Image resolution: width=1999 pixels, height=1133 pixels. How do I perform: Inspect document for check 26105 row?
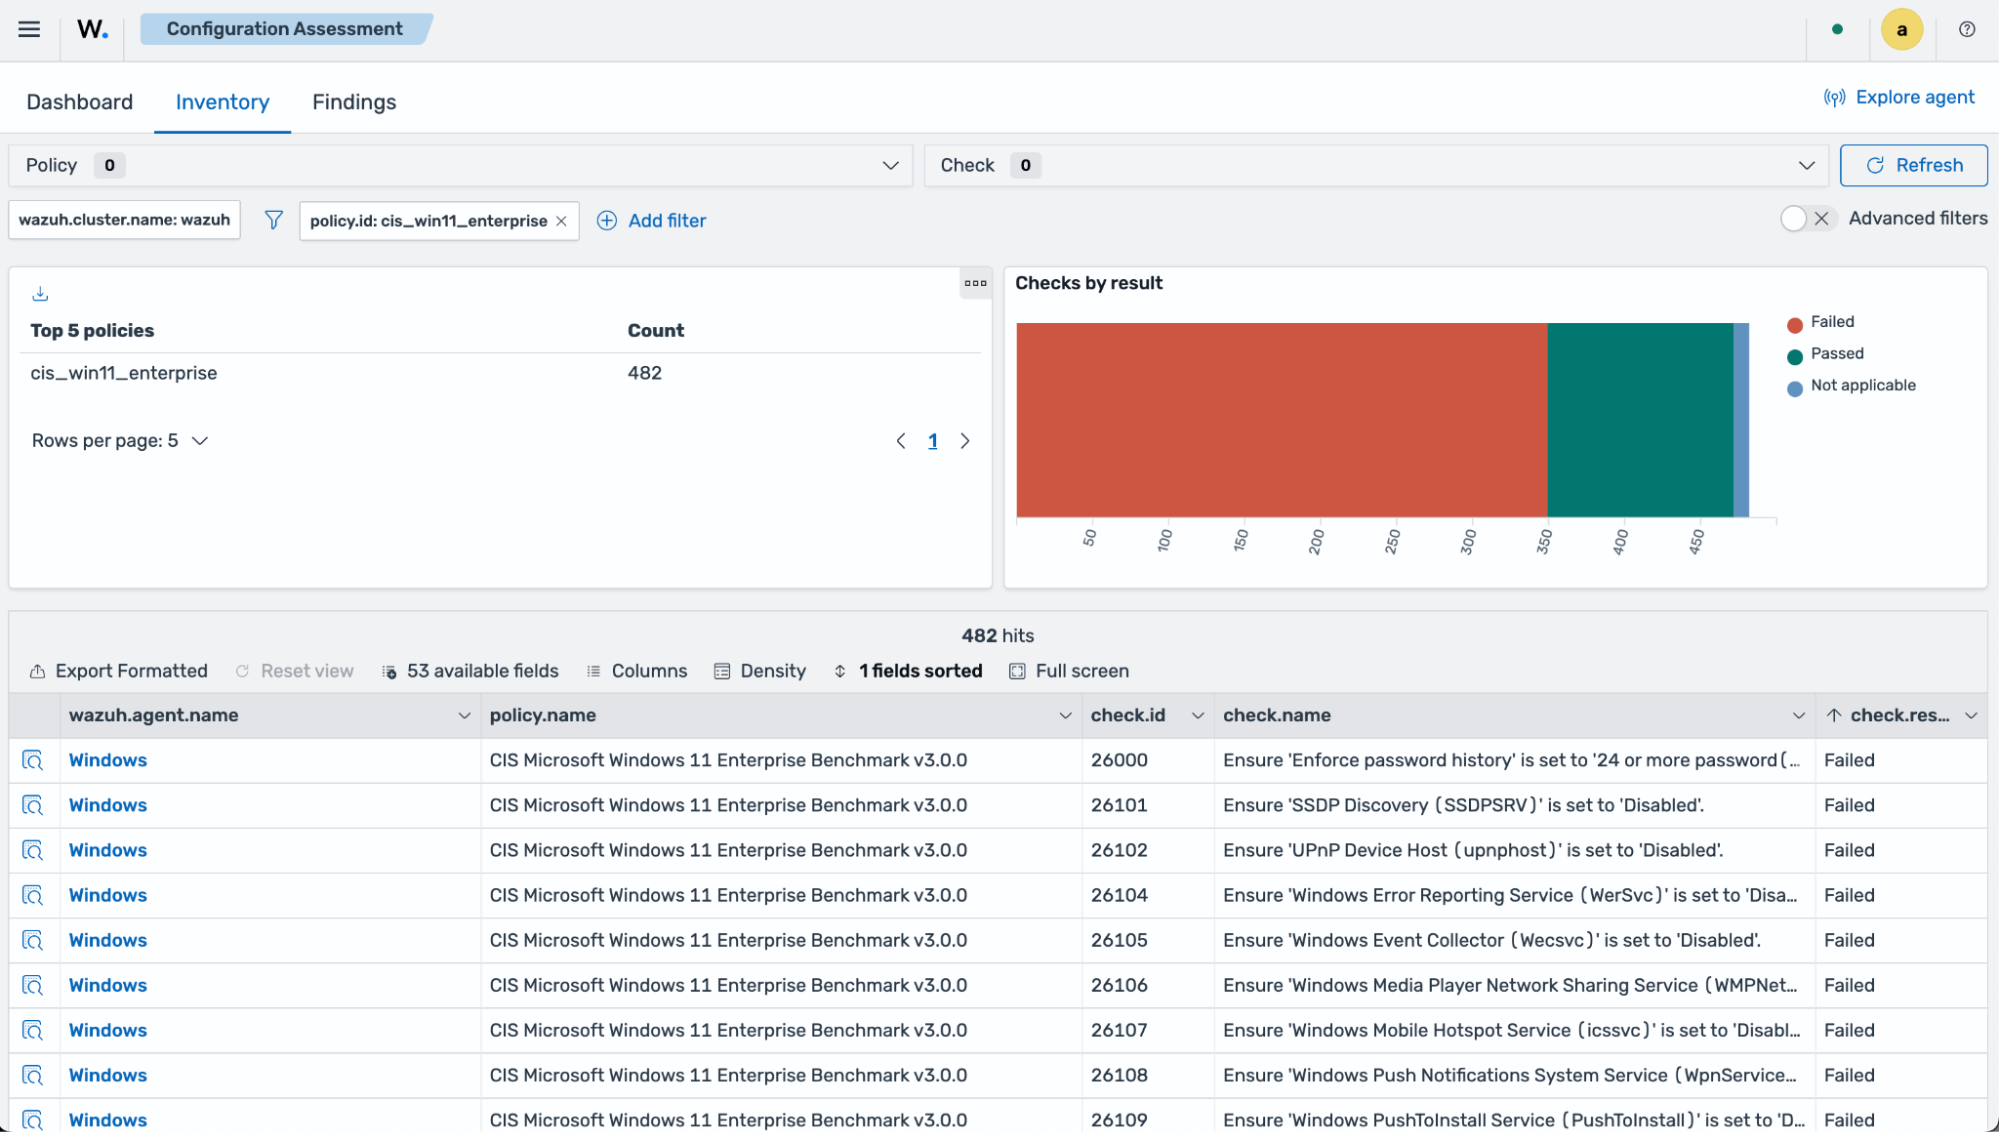33,940
